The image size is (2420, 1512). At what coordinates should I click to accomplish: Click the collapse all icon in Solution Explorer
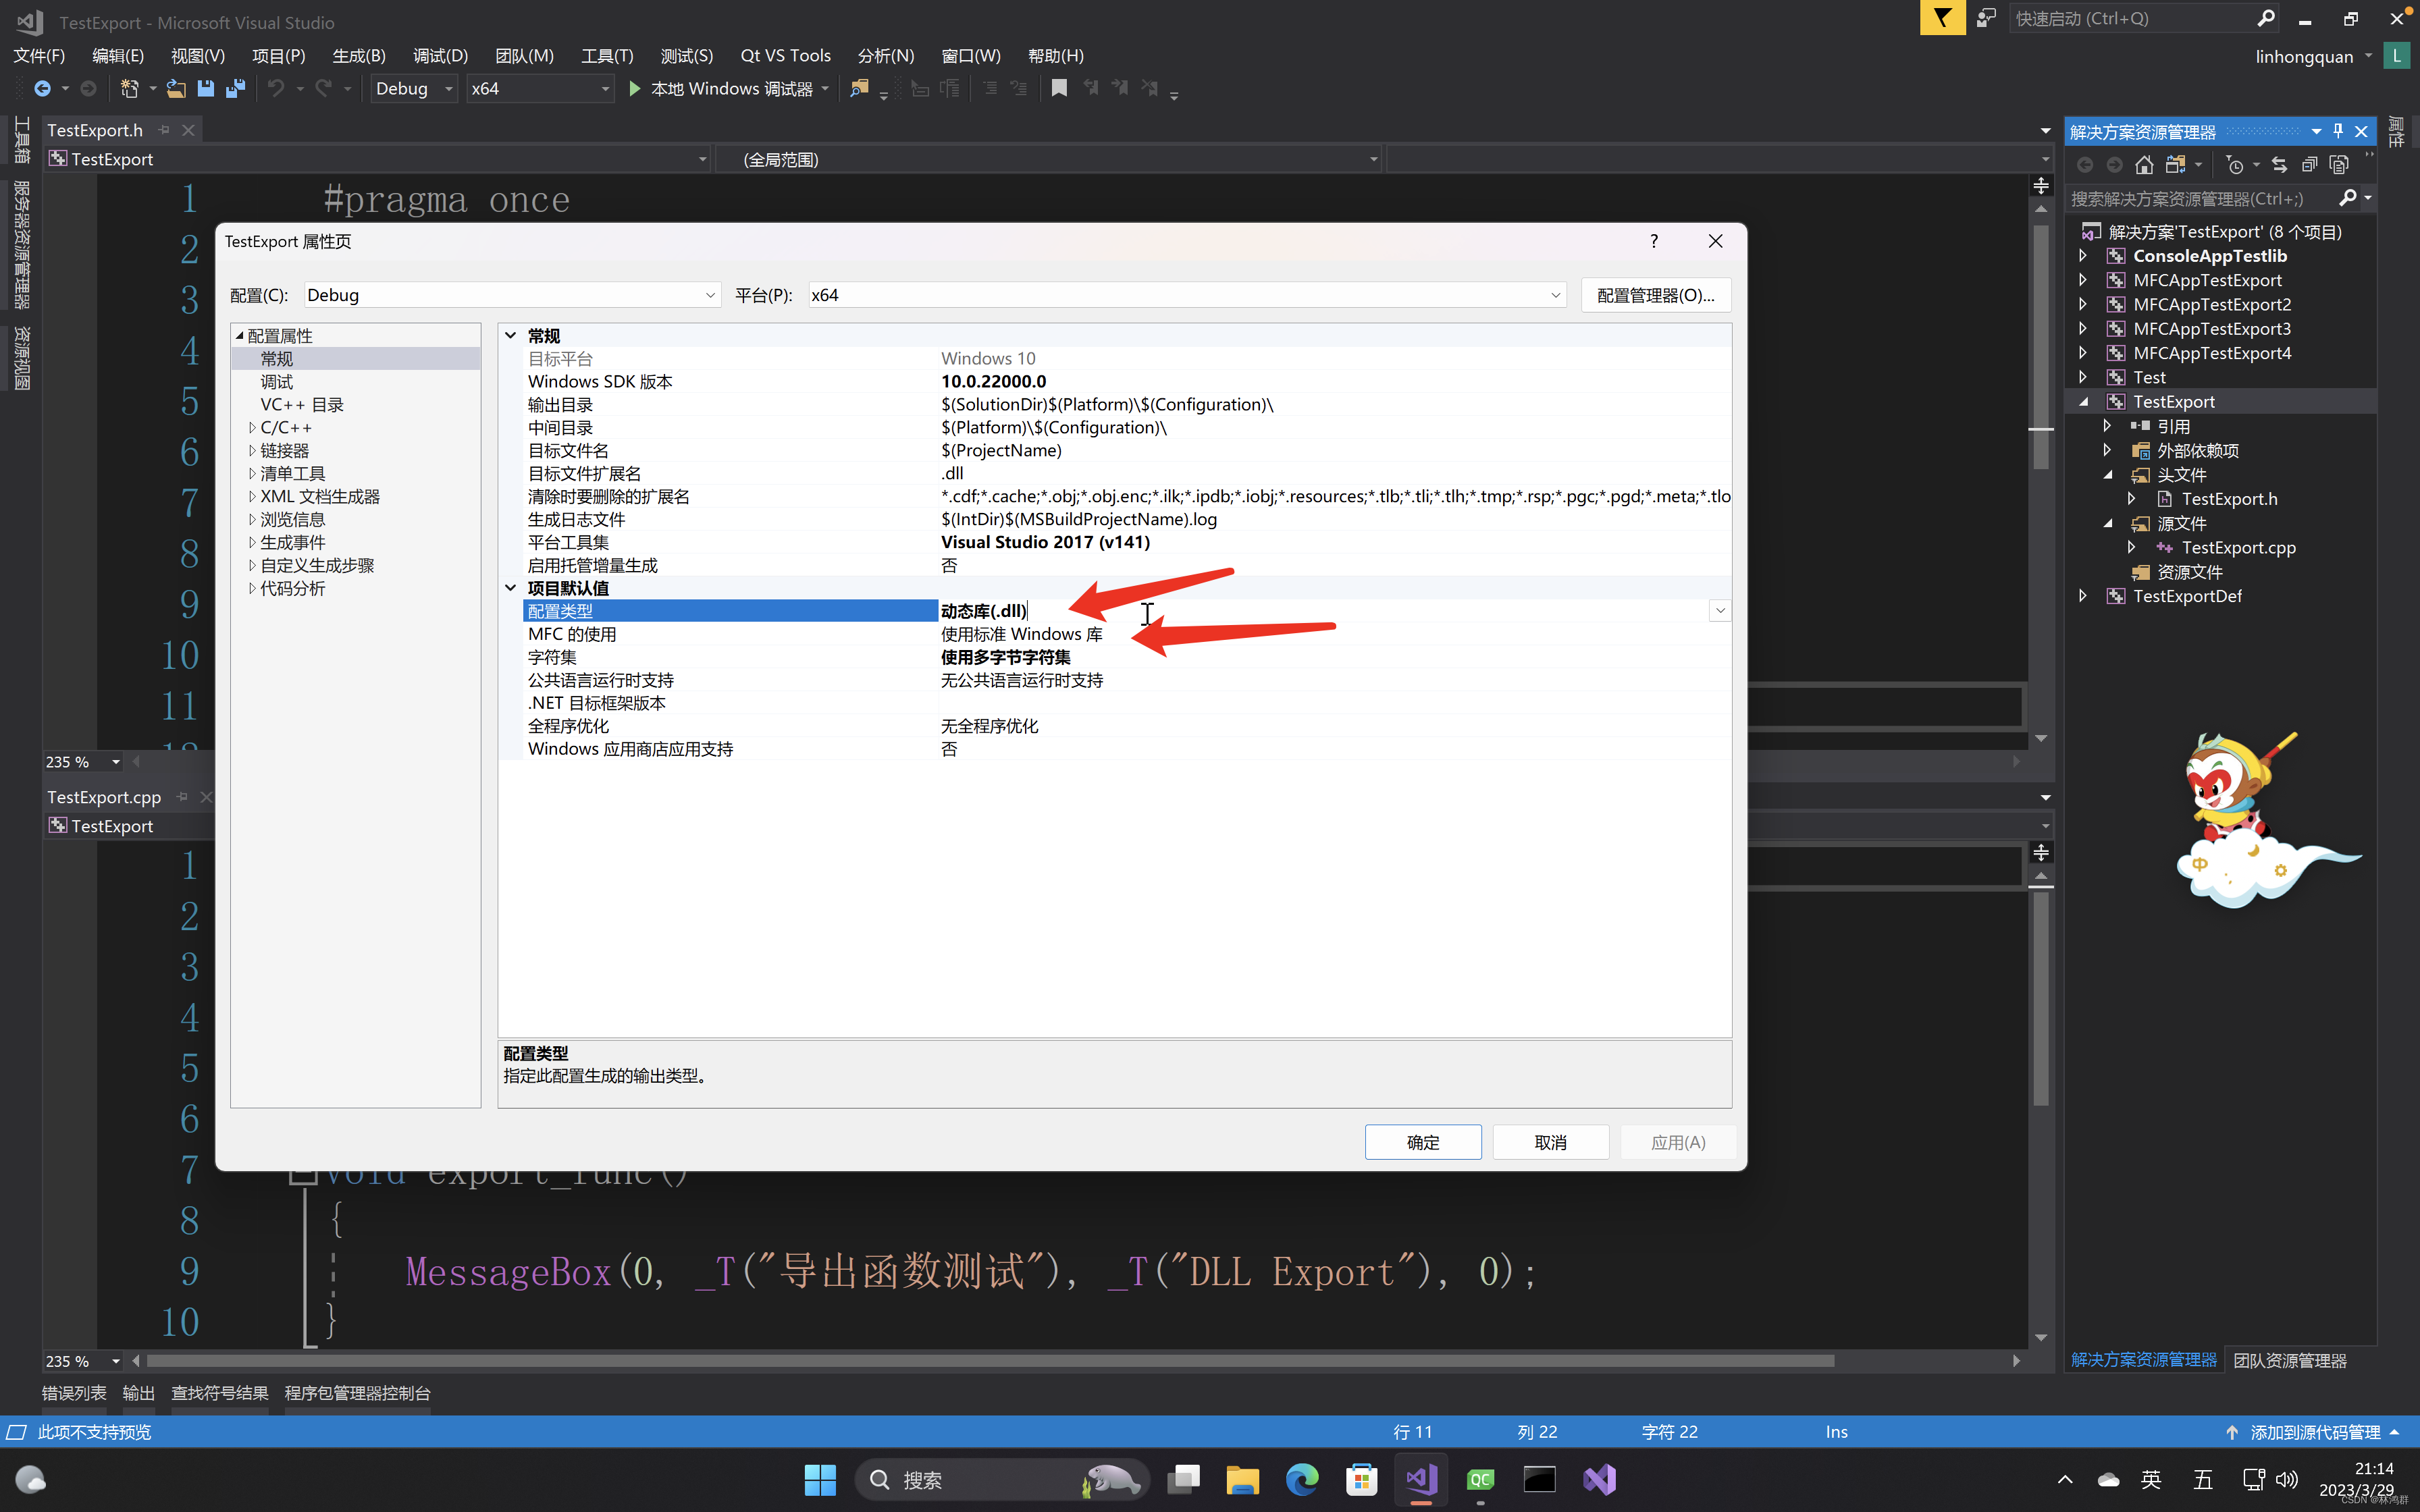click(x=2309, y=165)
